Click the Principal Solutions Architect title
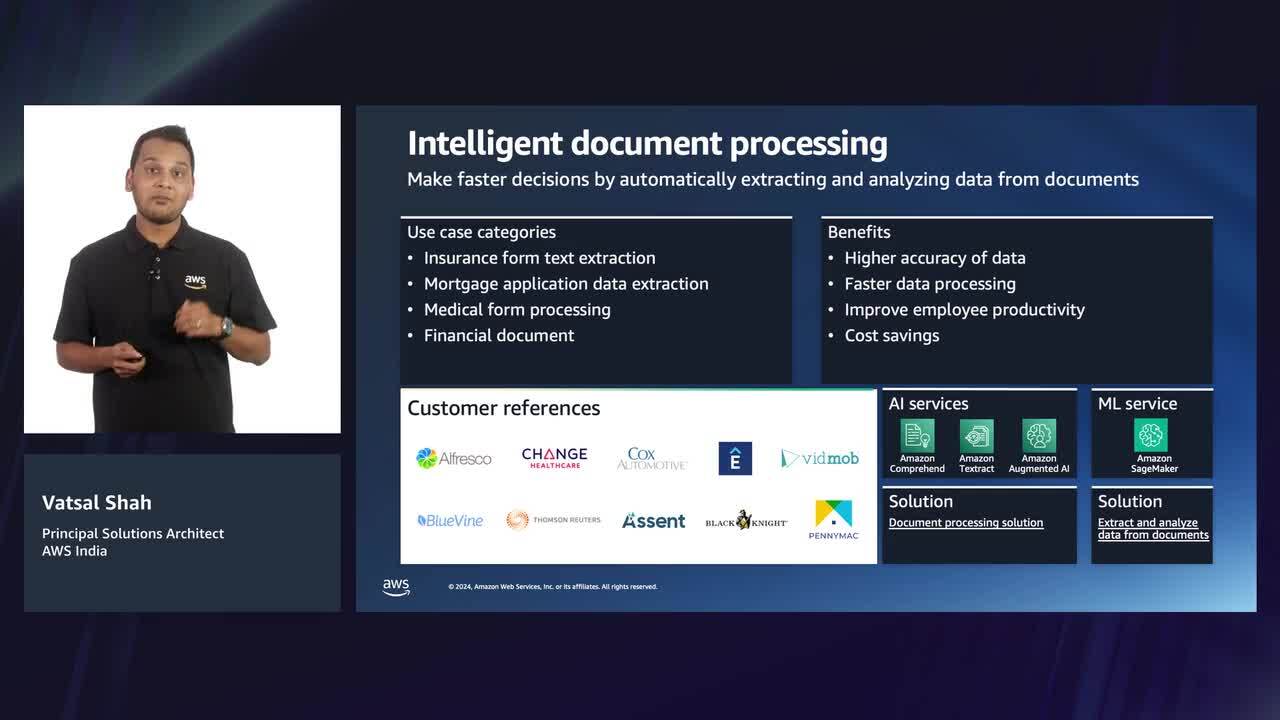 pos(133,534)
